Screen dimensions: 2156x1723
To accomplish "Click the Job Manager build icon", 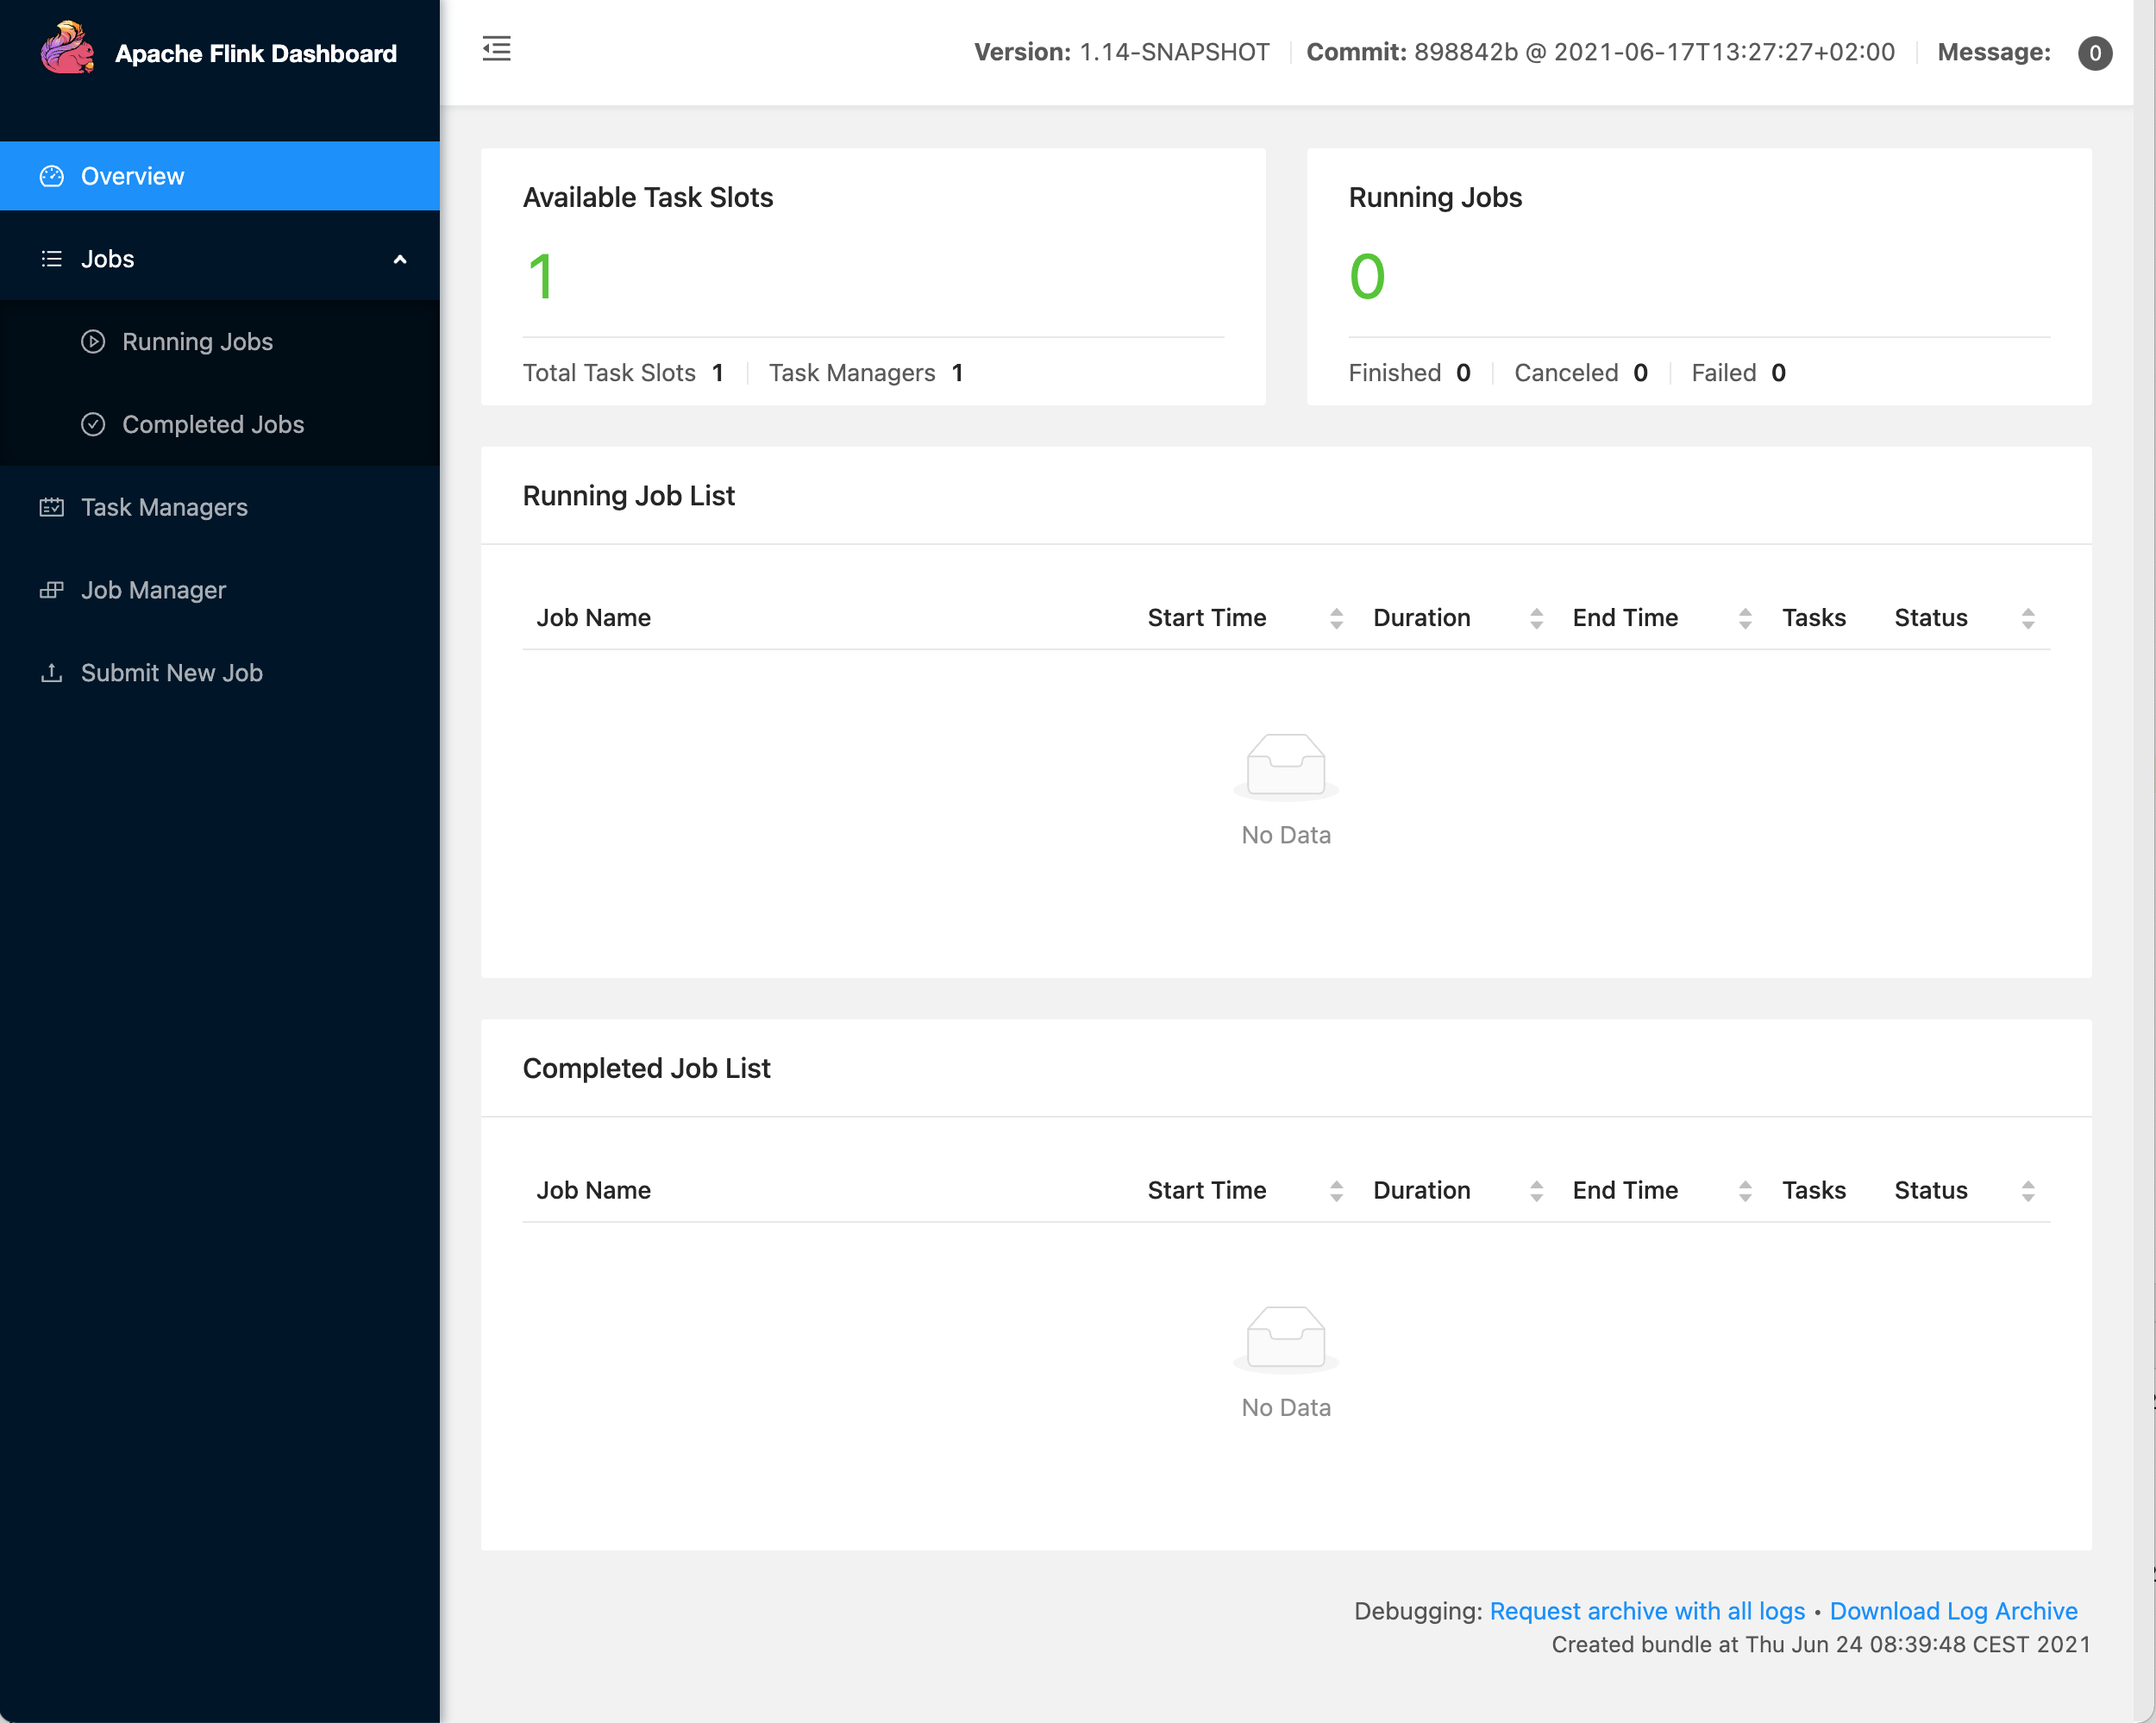I will (51, 590).
